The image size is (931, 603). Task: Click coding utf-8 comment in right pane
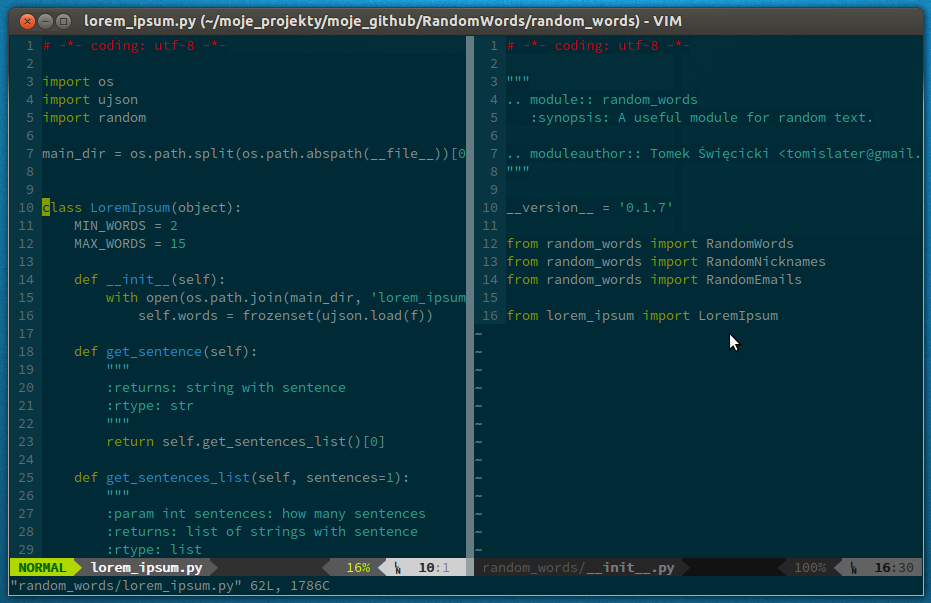tap(598, 46)
